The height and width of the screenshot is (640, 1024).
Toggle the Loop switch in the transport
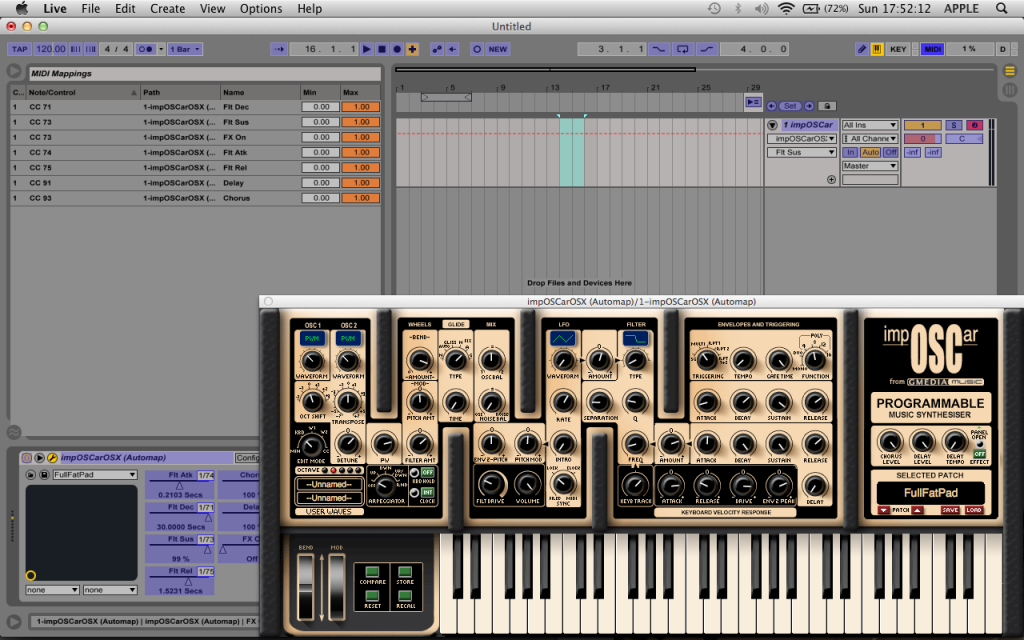coord(682,49)
